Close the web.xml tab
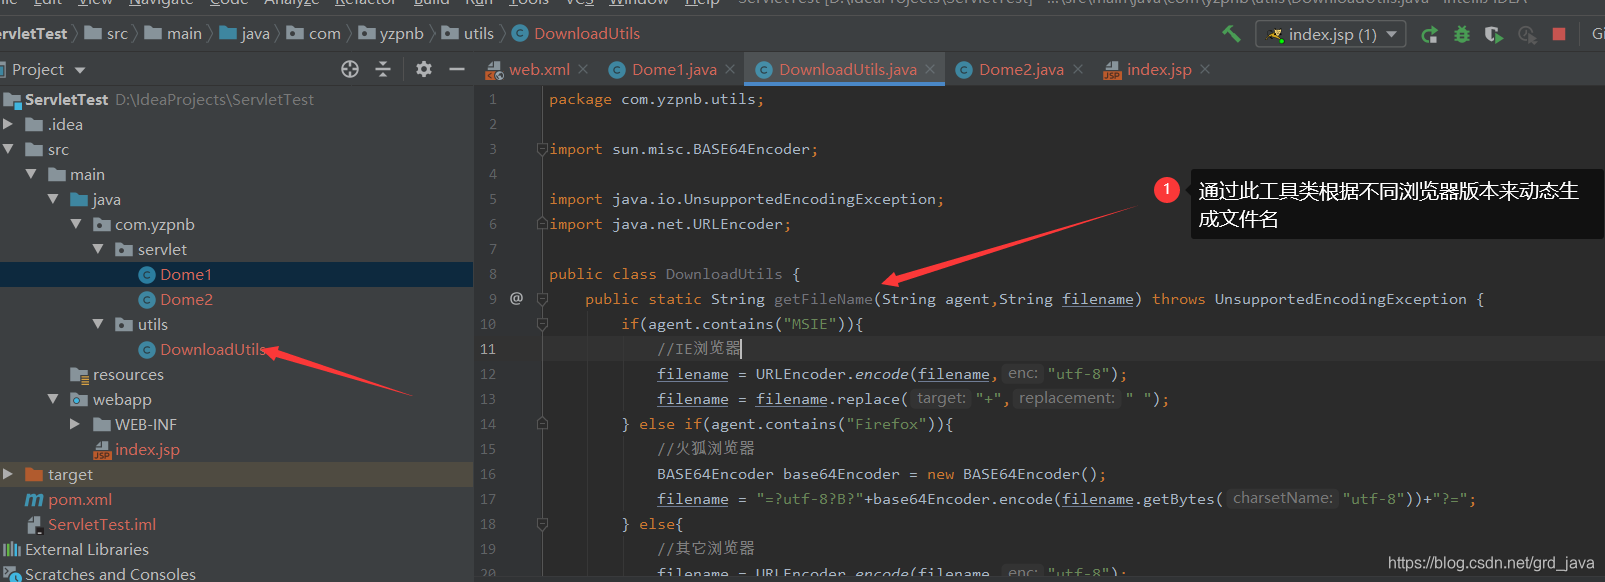This screenshot has height=582, width=1605. tap(583, 69)
